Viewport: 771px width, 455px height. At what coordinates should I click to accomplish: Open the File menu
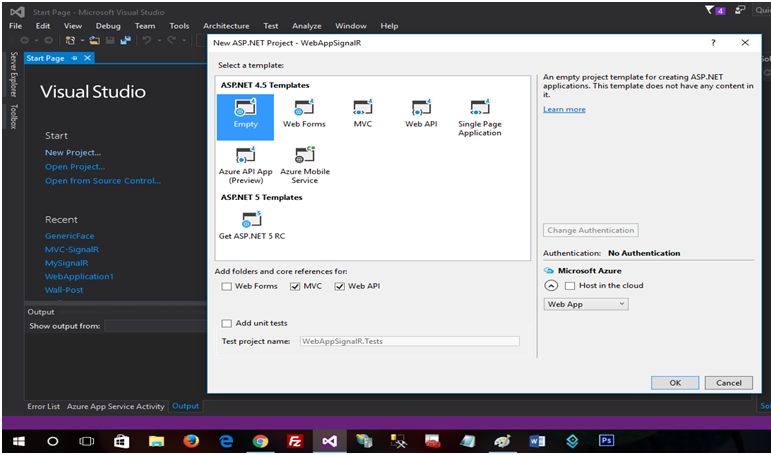(x=15, y=26)
